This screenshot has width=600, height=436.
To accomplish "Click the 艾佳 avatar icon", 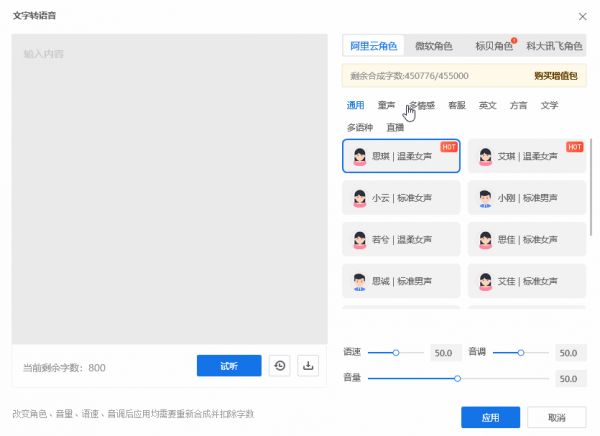I will pyautogui.click(x=485, y=282).
